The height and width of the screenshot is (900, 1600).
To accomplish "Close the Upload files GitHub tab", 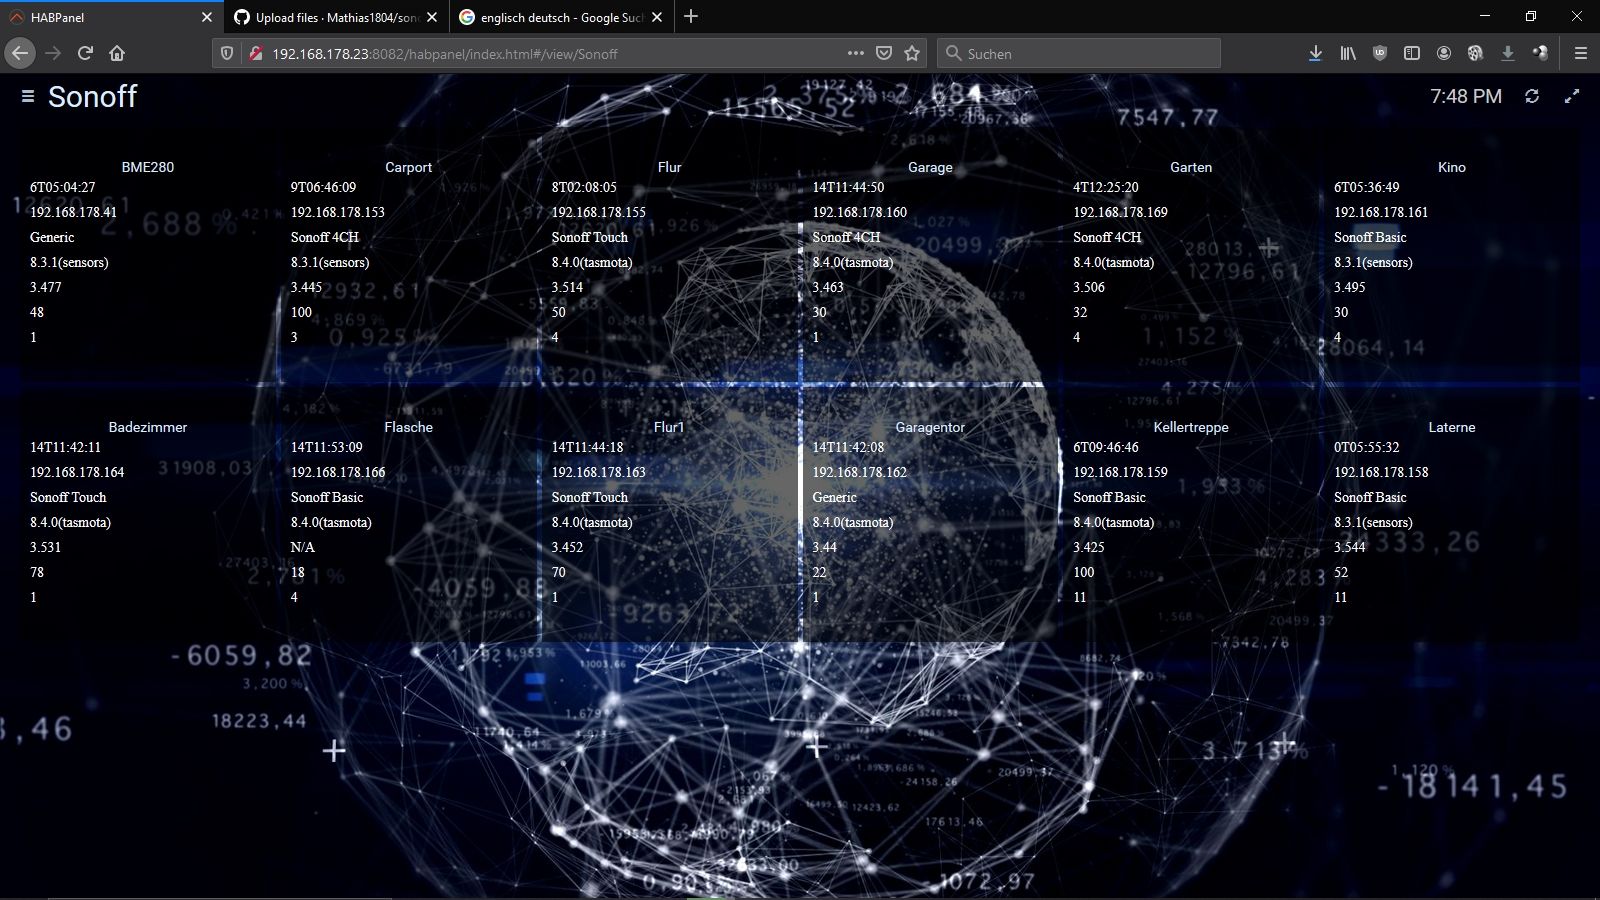I will (x=432, y=17).
